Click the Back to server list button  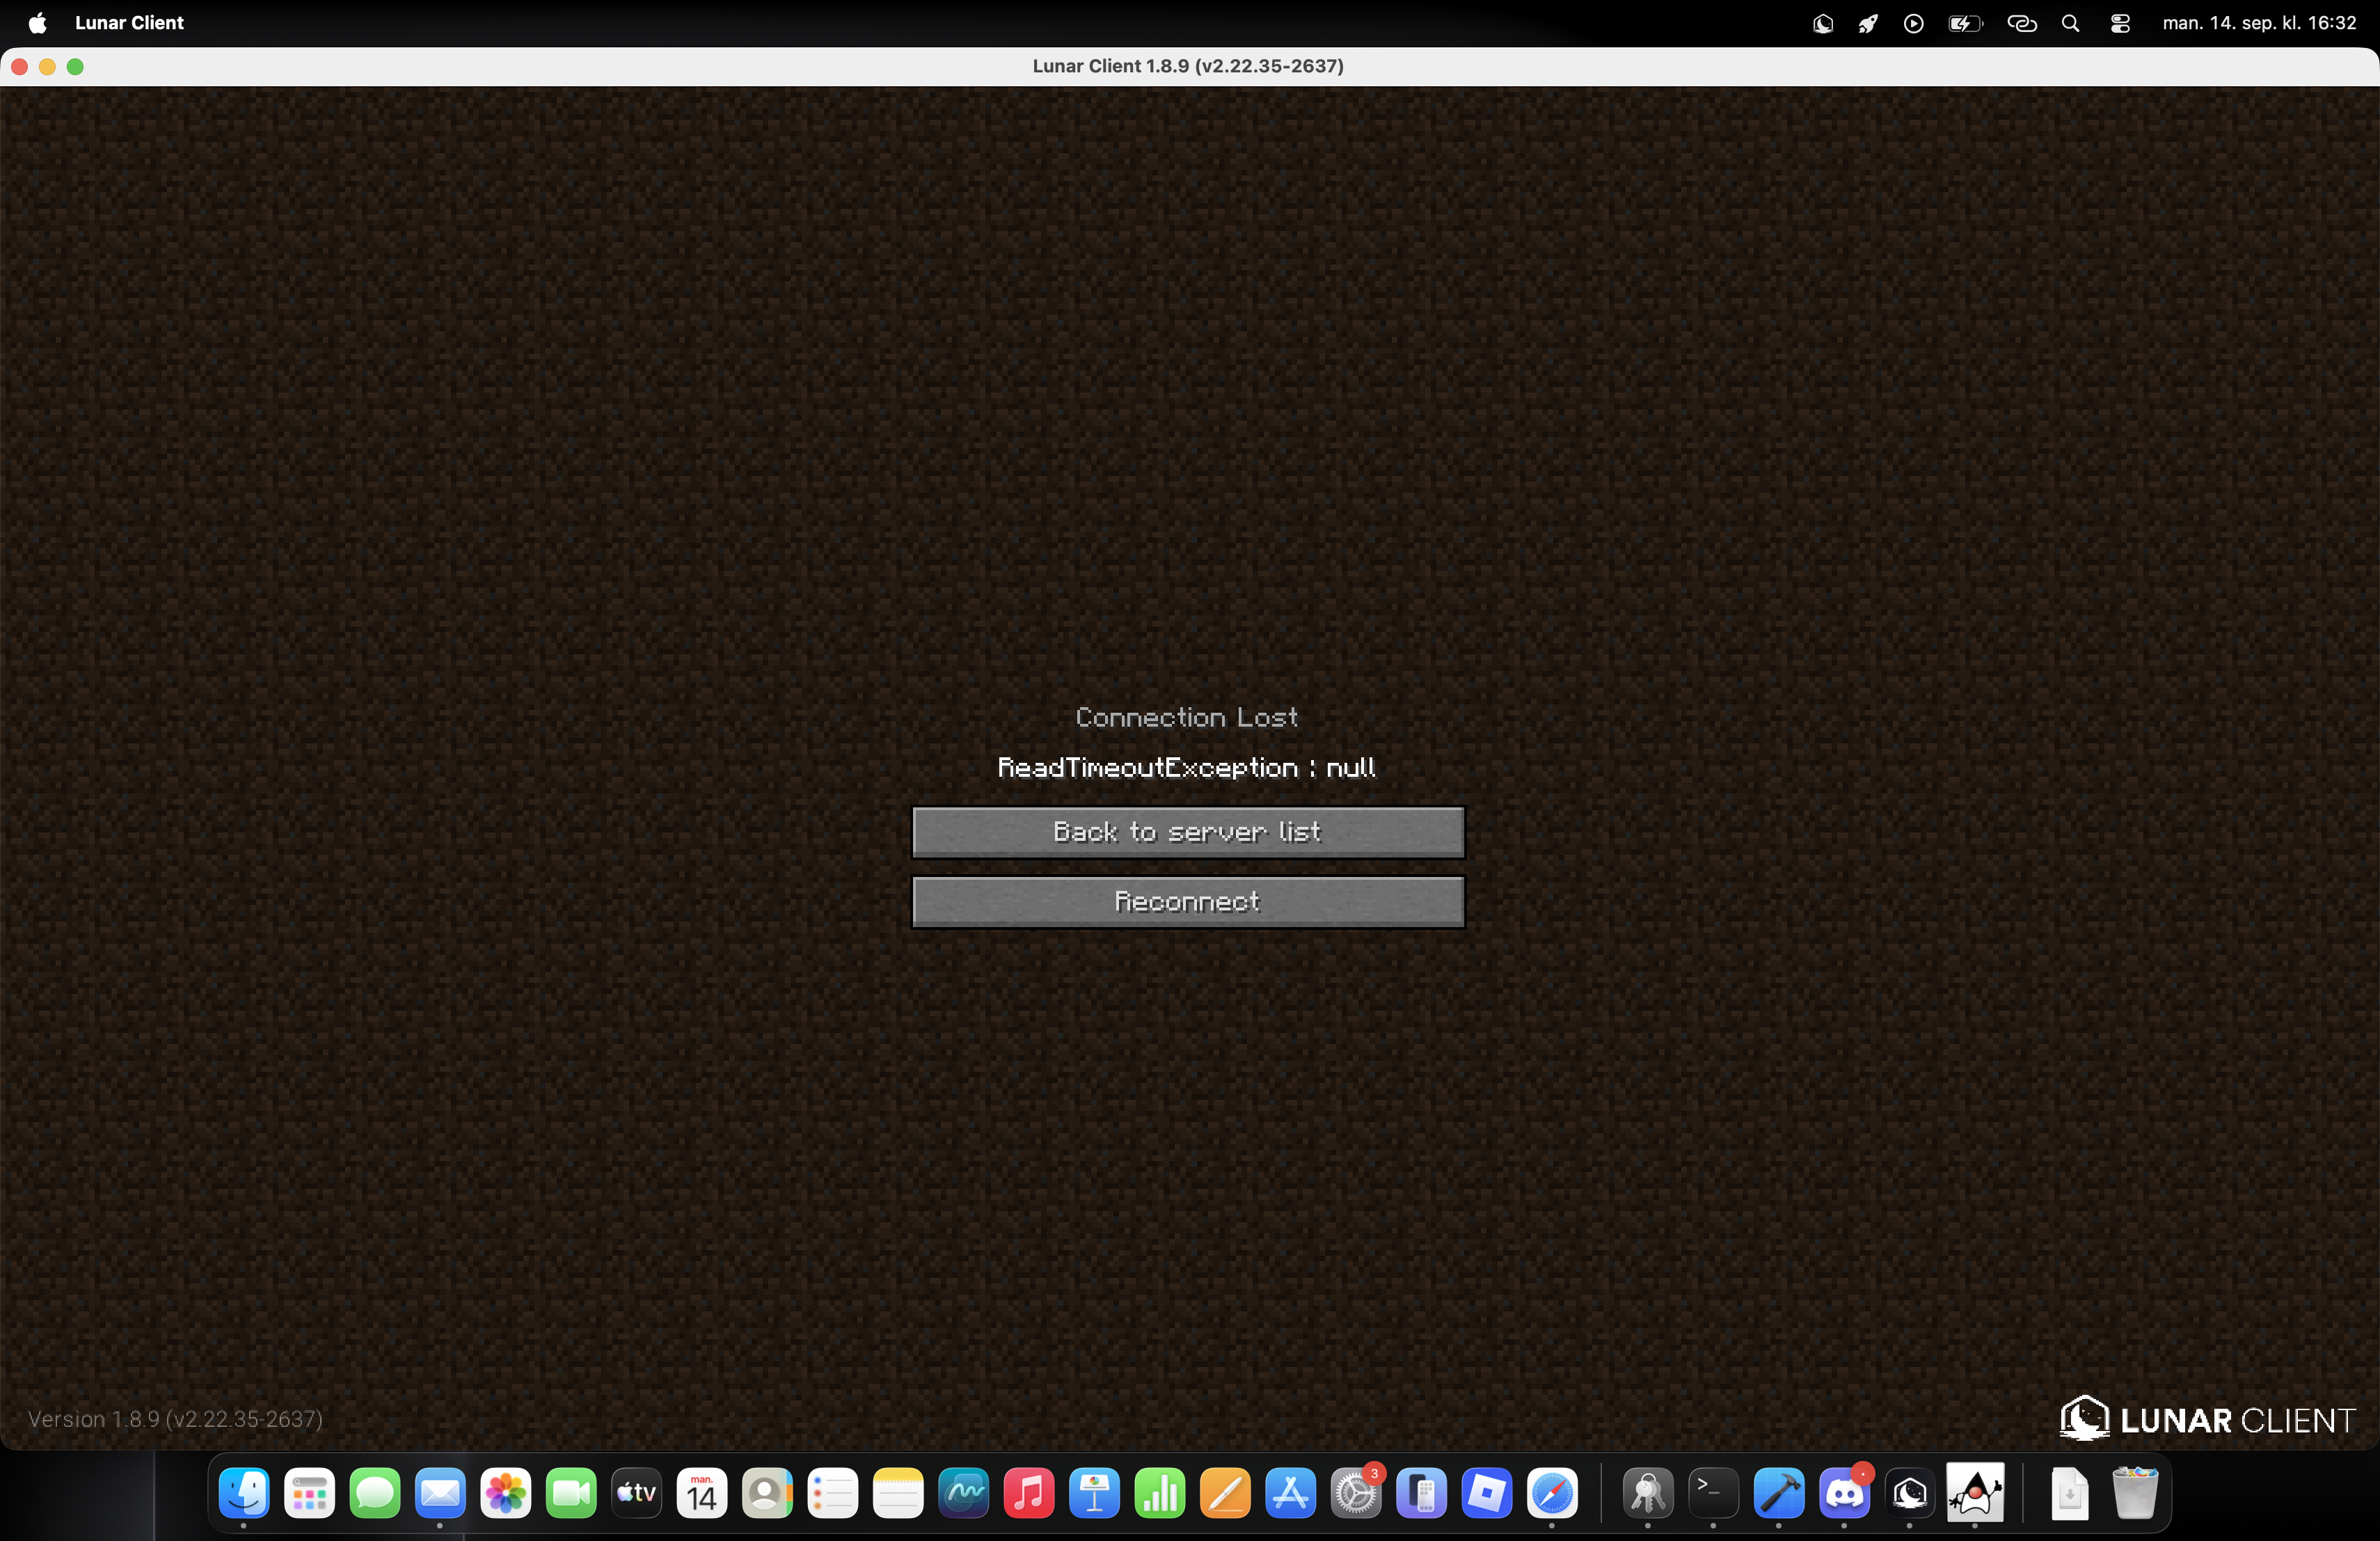(1188, 832)
